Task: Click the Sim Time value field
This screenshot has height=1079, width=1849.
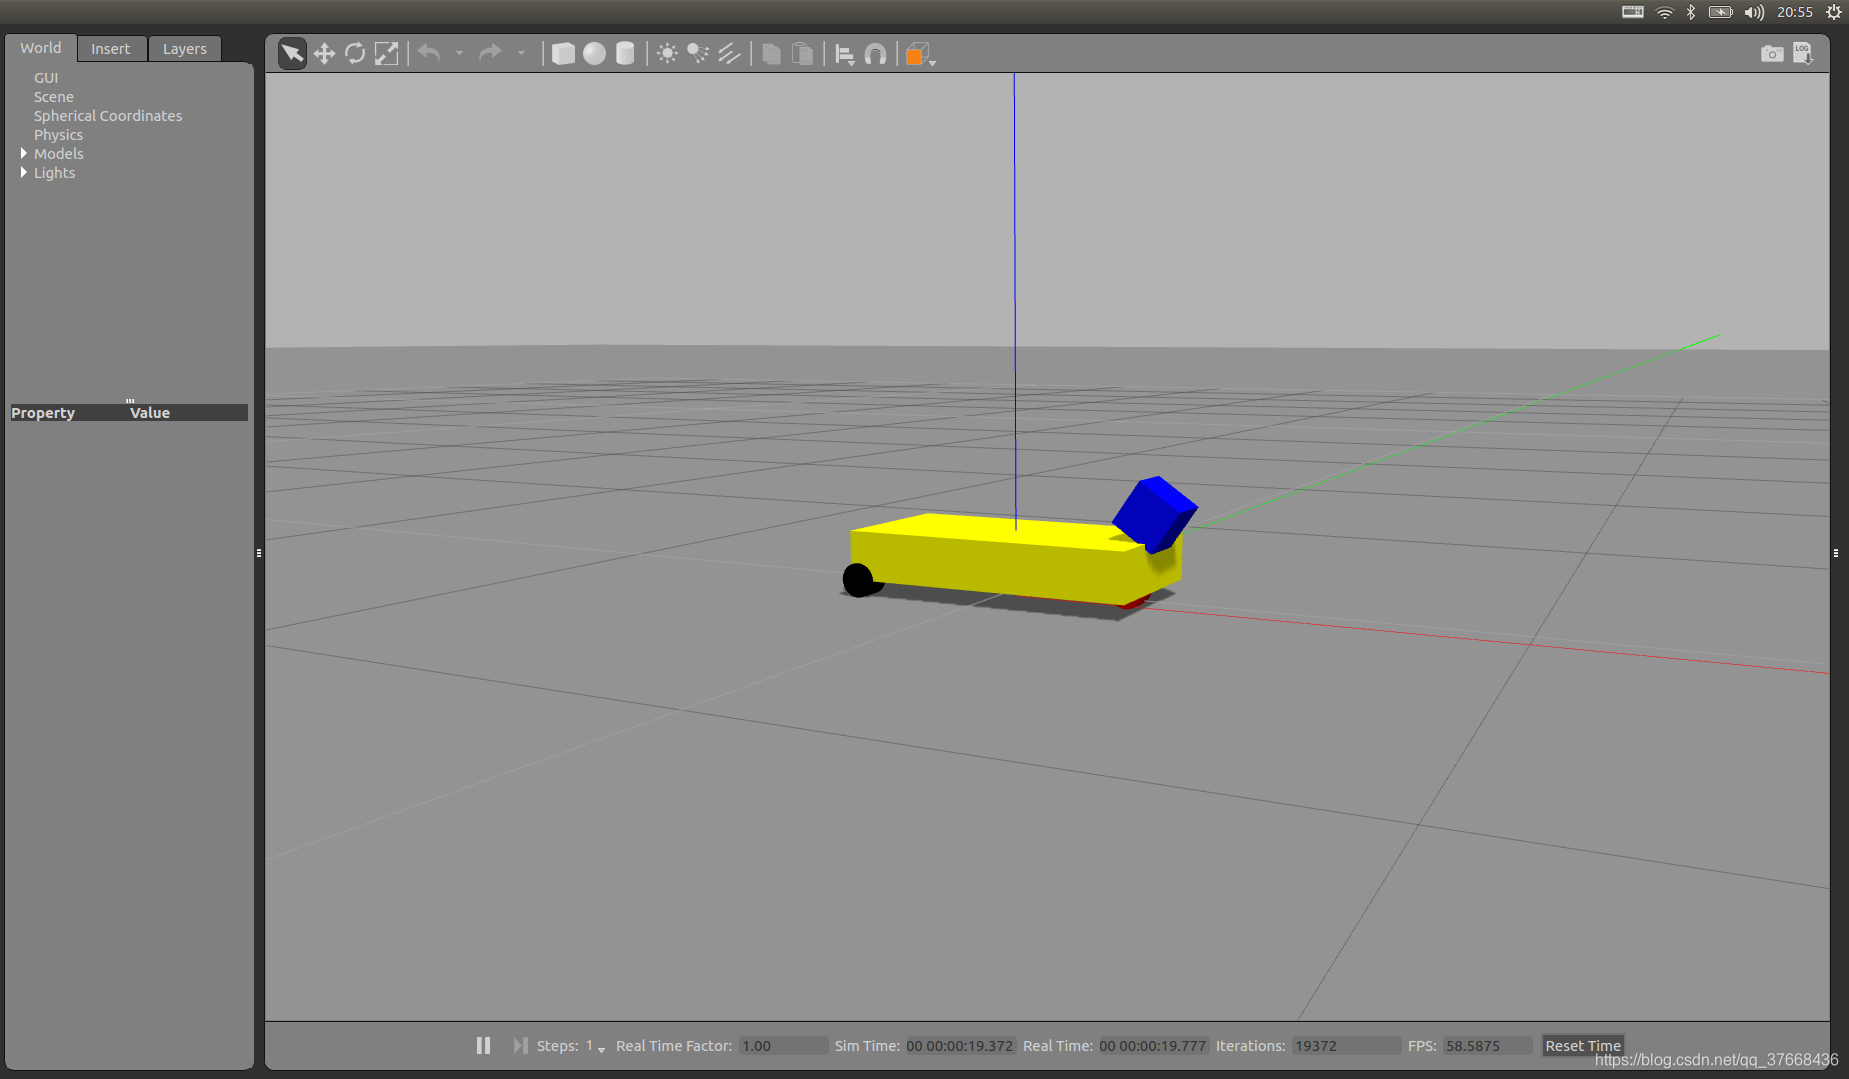Action: click(960, 1046)
